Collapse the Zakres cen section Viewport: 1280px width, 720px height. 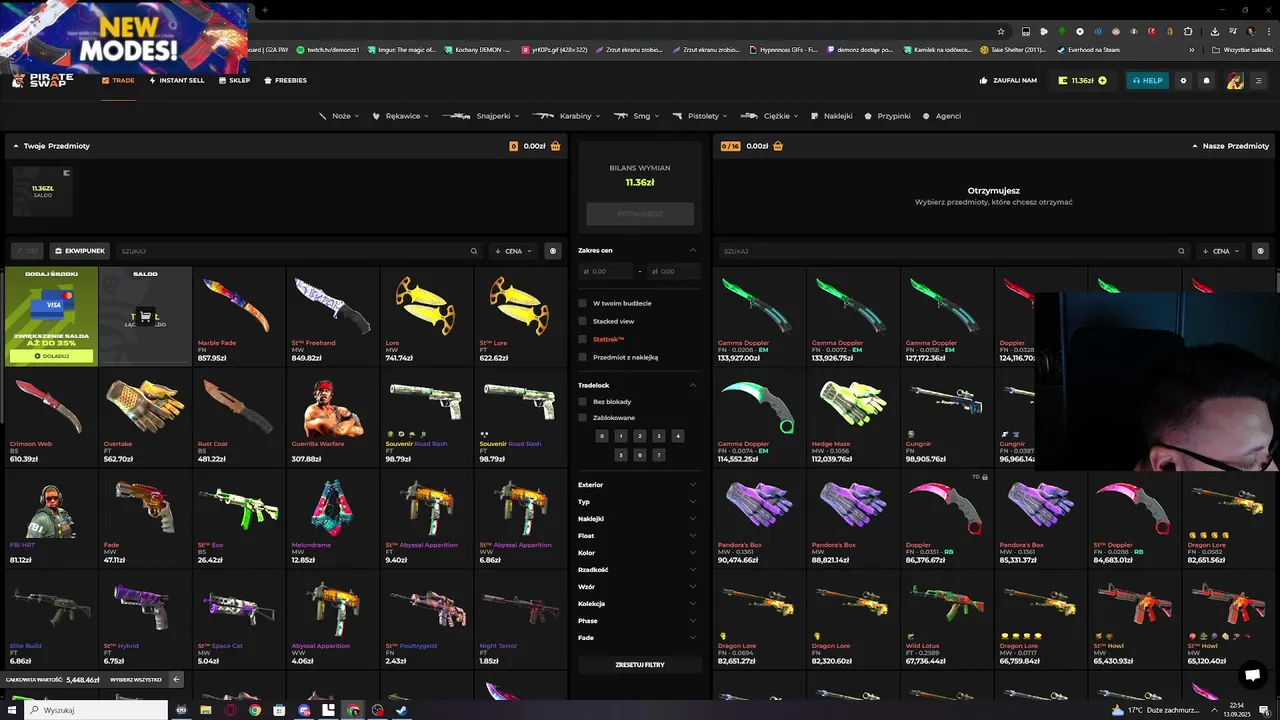(692, 250)
